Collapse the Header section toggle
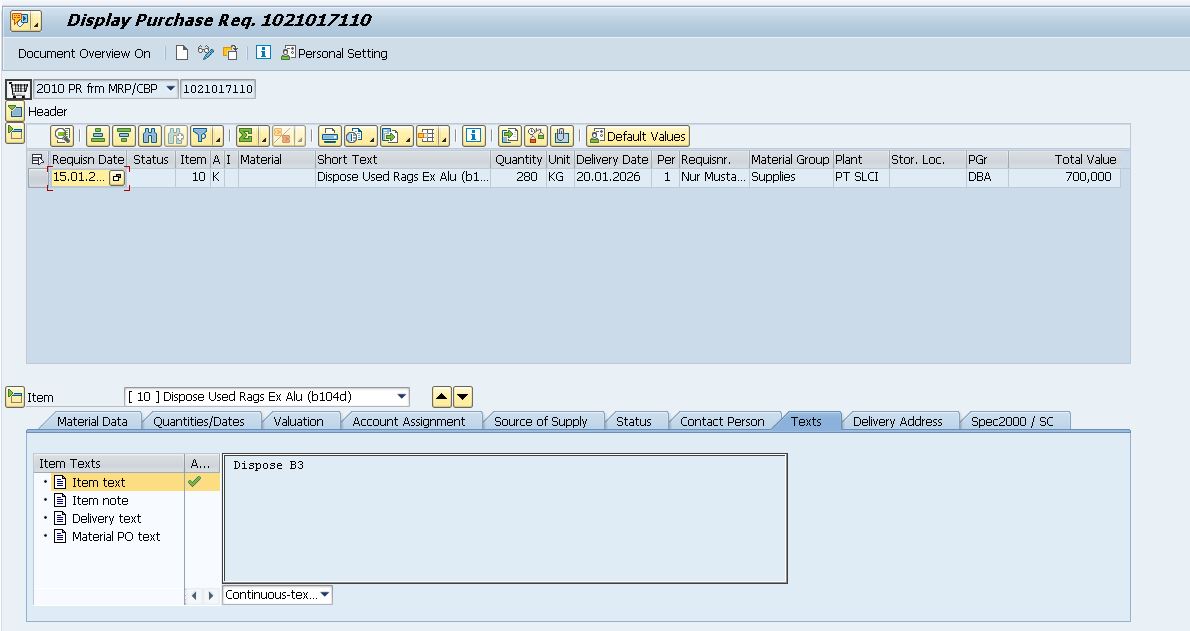This screenshot has width=1190, height=631. click(15, 111)
